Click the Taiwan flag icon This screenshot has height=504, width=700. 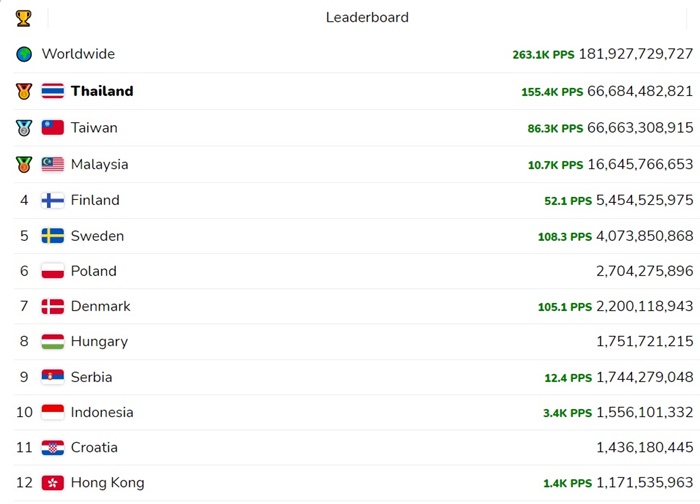pos(53,128)
